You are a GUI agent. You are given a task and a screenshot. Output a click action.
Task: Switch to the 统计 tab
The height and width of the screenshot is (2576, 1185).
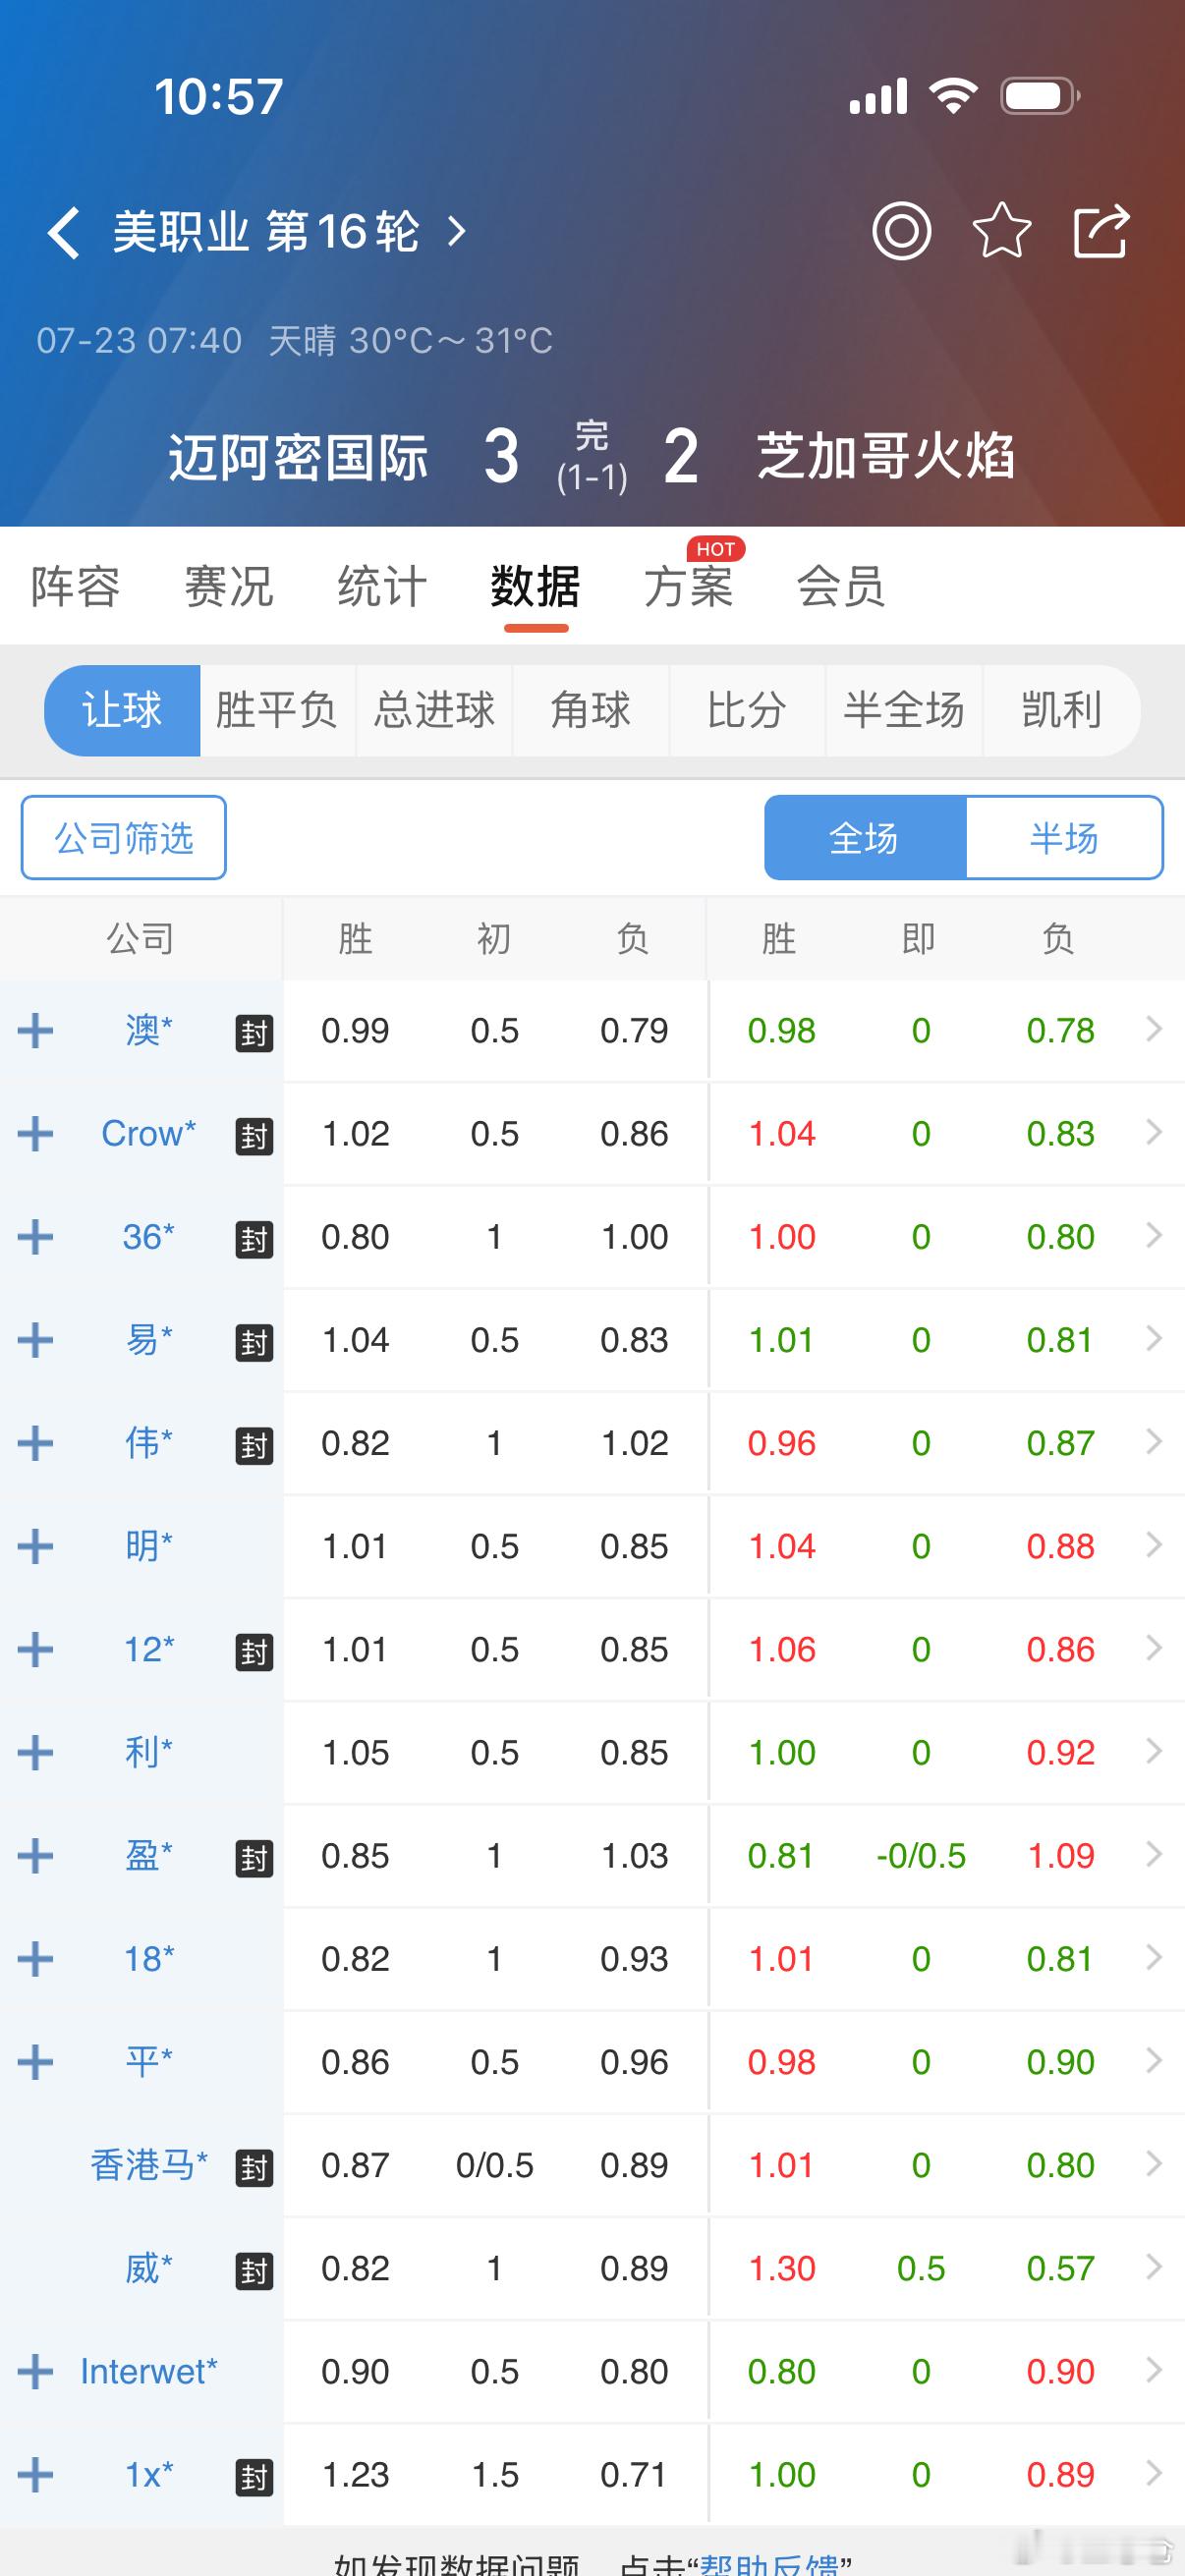(x=382, y=586)
